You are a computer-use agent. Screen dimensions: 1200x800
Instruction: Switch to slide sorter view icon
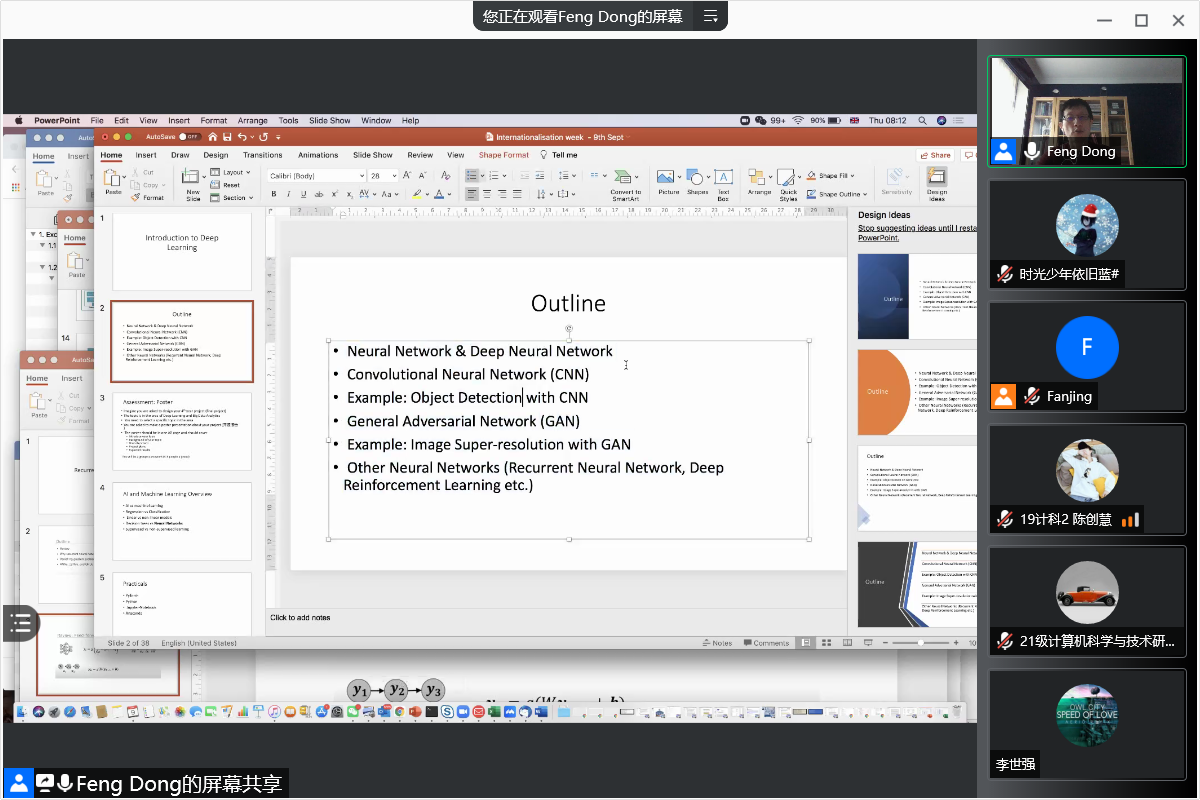pos(824,643)
